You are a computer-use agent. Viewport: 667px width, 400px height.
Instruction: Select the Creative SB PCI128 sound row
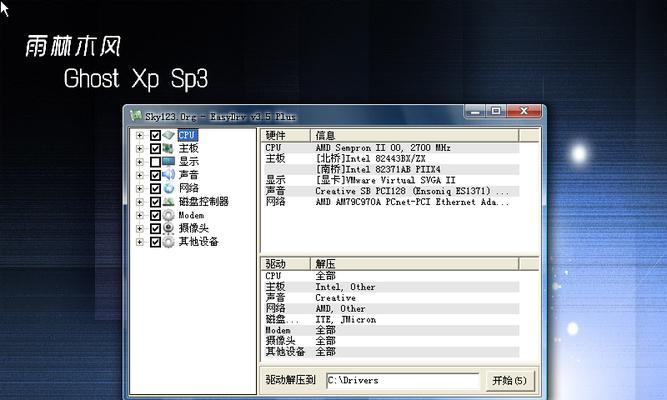tap(390, 191)
